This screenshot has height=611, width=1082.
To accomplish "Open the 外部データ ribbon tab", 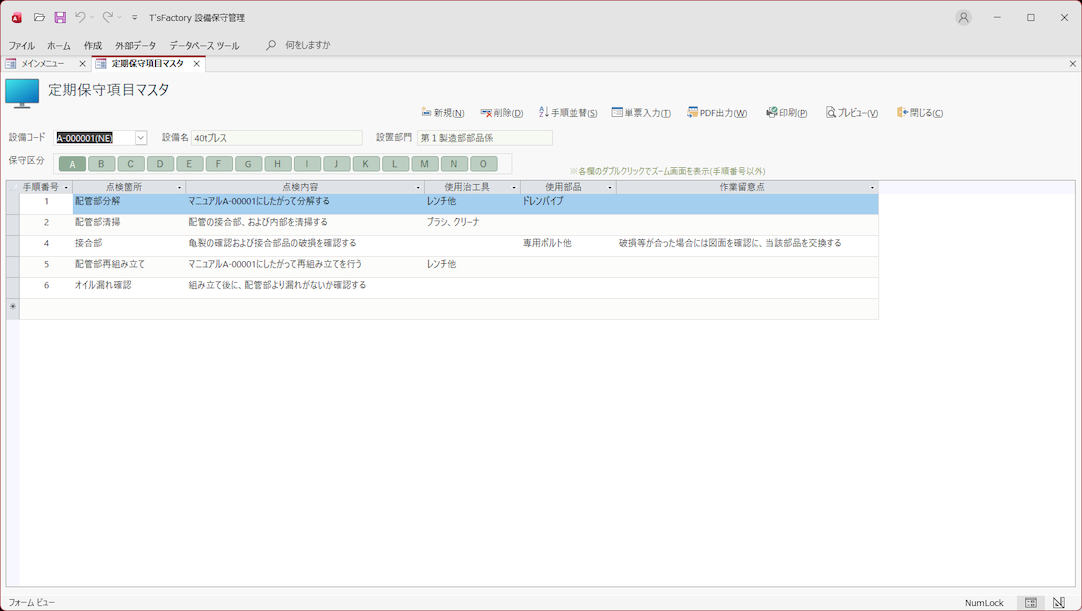I will [135, 46].
